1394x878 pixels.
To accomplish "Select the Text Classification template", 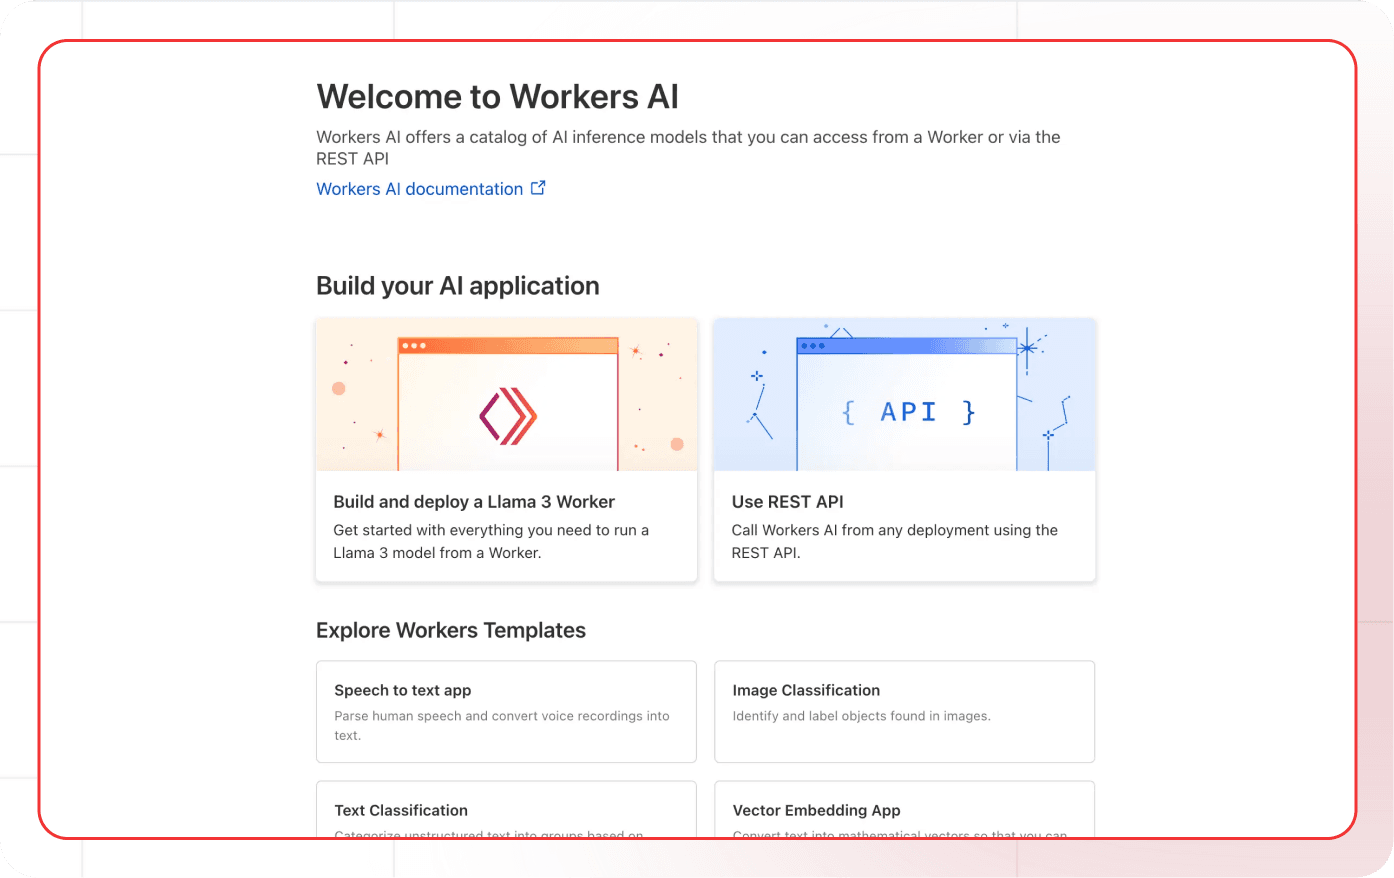I will coord(401,810).
